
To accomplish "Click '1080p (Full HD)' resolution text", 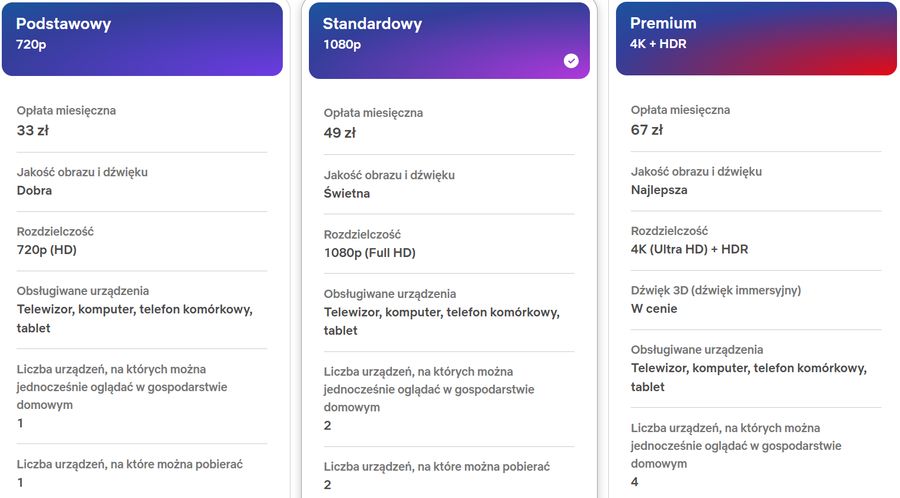I will [370, 252].
